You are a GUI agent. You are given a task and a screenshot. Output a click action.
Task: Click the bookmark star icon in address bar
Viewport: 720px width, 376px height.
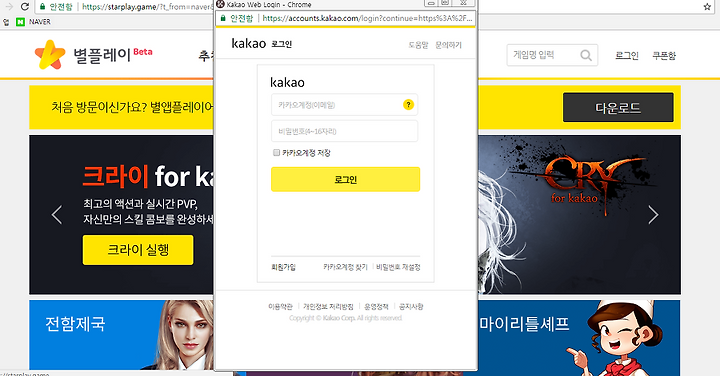click(x=707, y=6)
